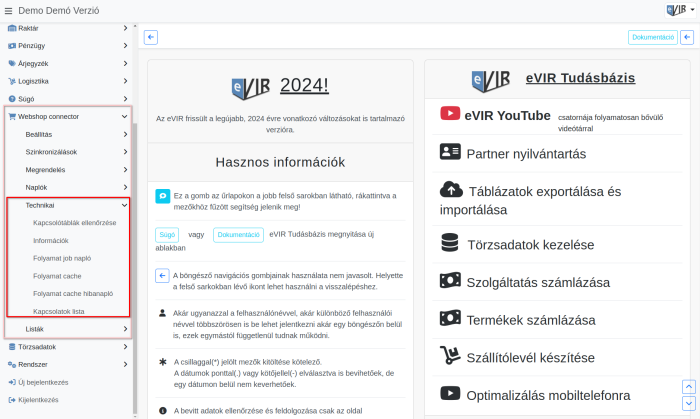The image size is (700, 419).
Task: Expand the Raktár menu chevron
Action: point(125,28)
